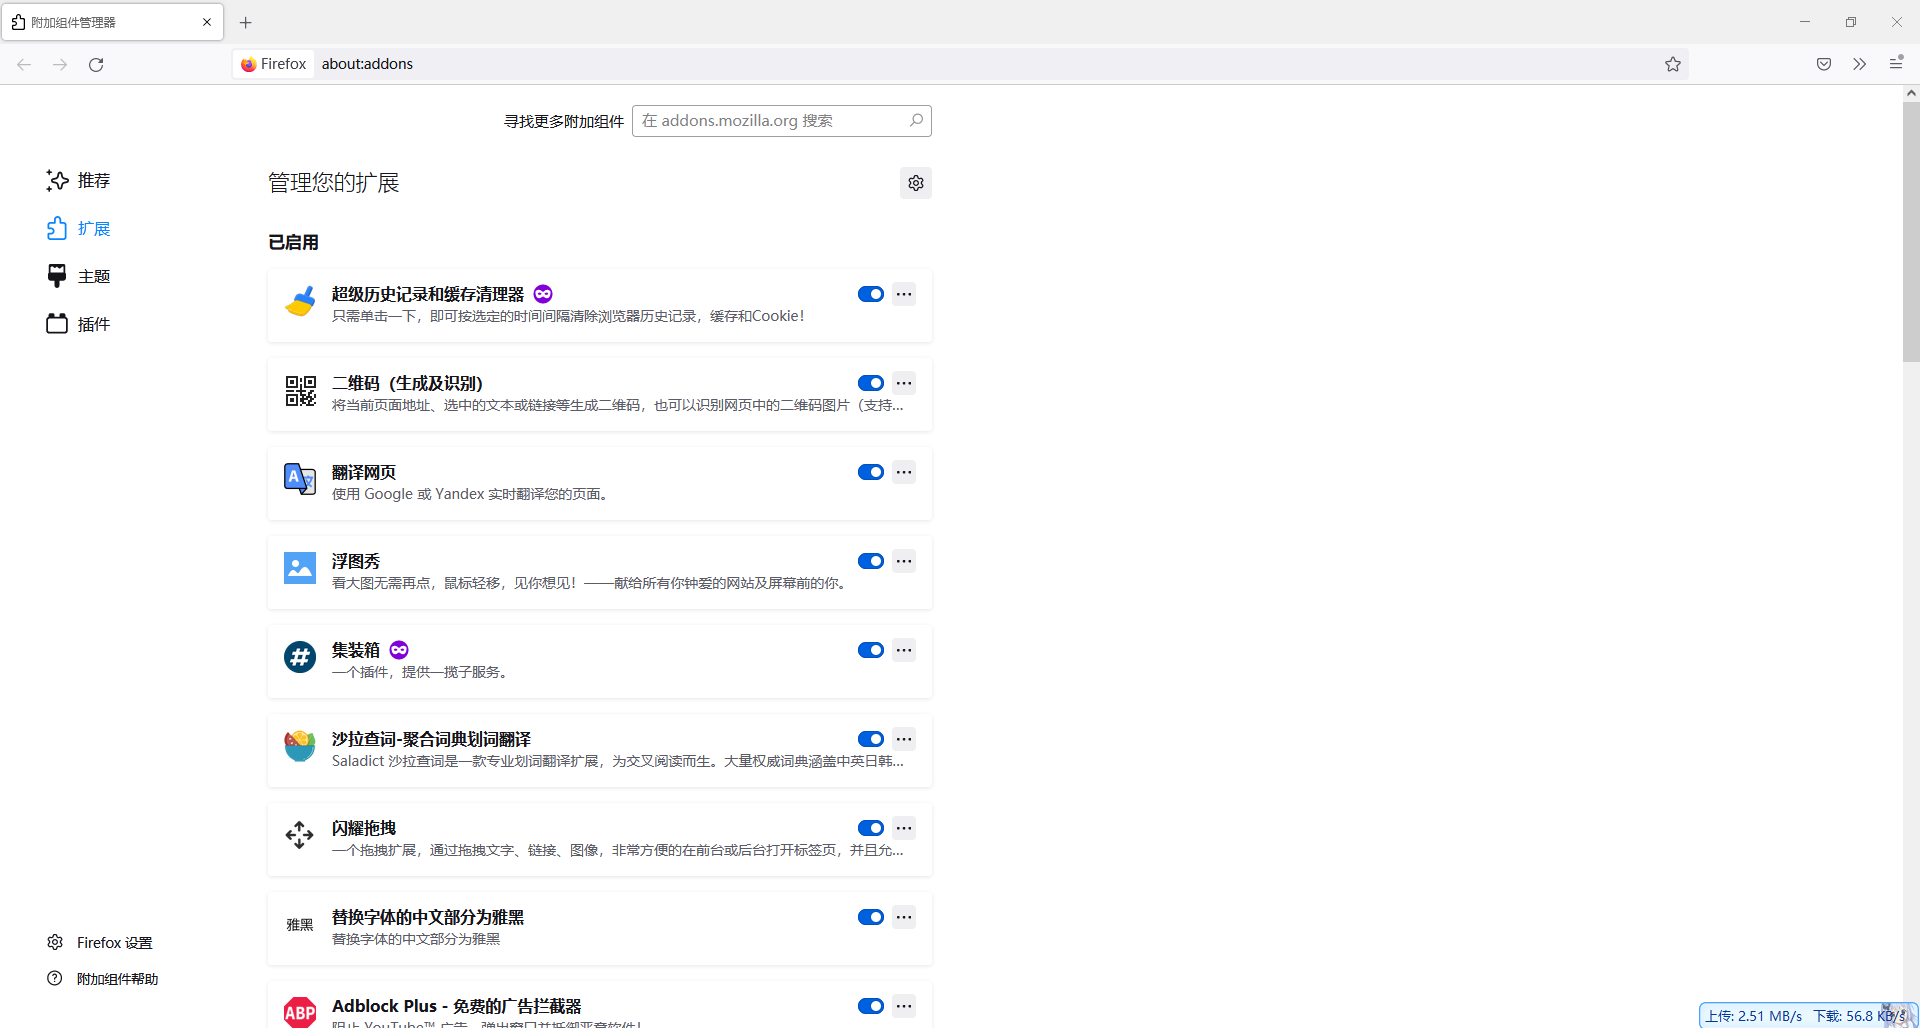Click the magnifier icon in the search box
The width and height of the screenshot is (1920, 1028).
(x=915, y=120)
